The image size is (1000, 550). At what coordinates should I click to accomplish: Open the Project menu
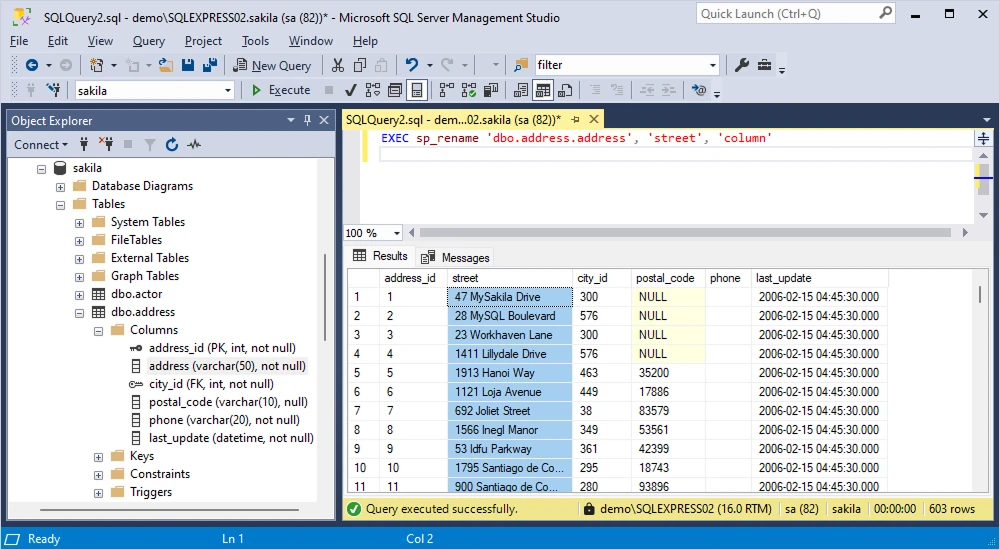point(203,41)
